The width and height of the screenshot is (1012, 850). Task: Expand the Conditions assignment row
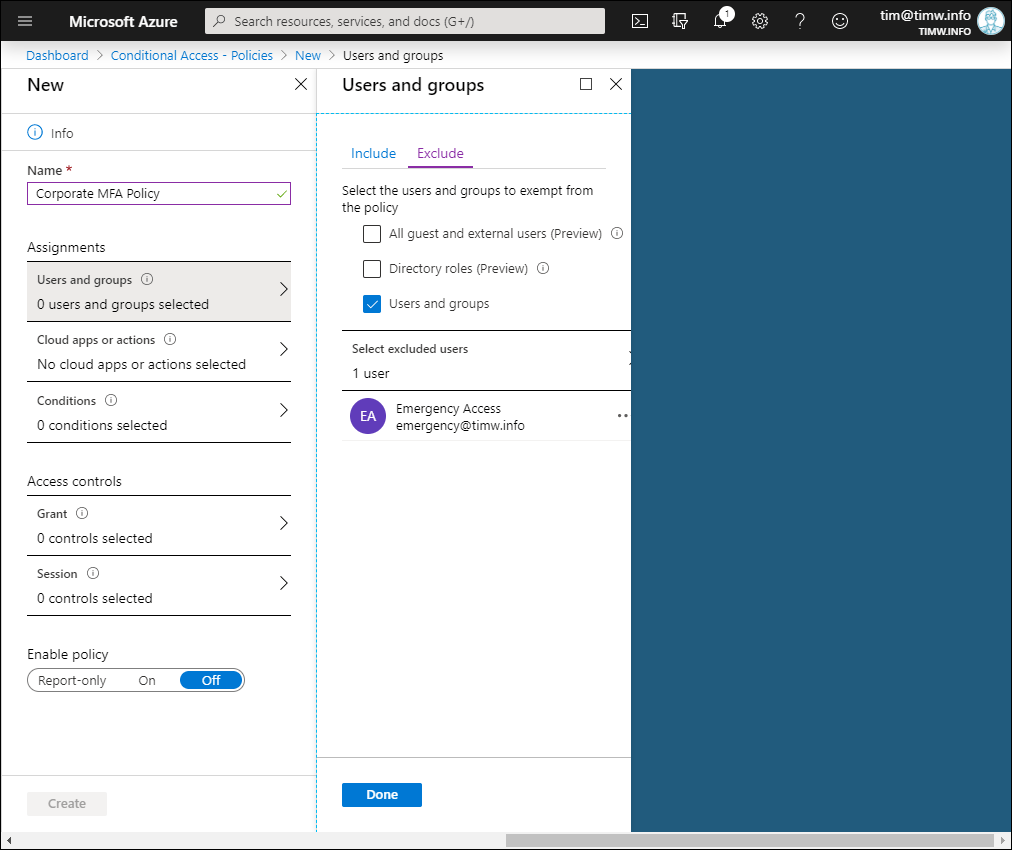pyautogui.click(x=158, y=412)
